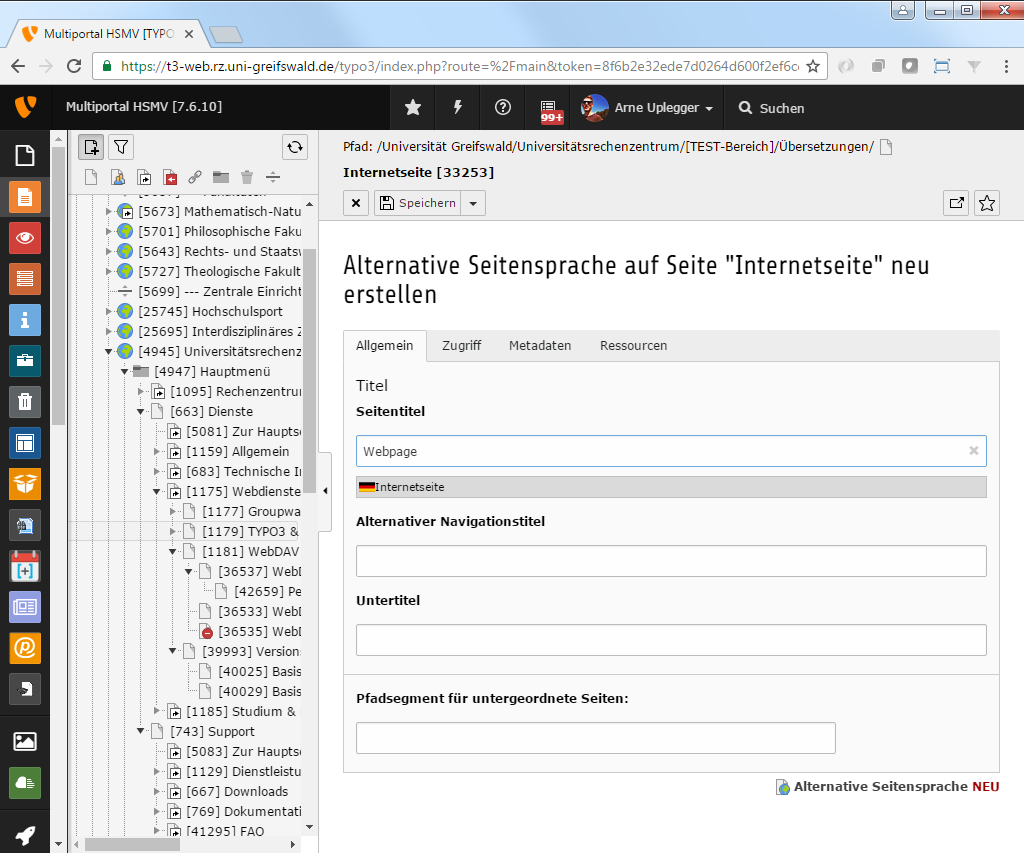1024x853 pixels.
Task: Click the bookmarks star in top bar
Action: coord(412,108)
